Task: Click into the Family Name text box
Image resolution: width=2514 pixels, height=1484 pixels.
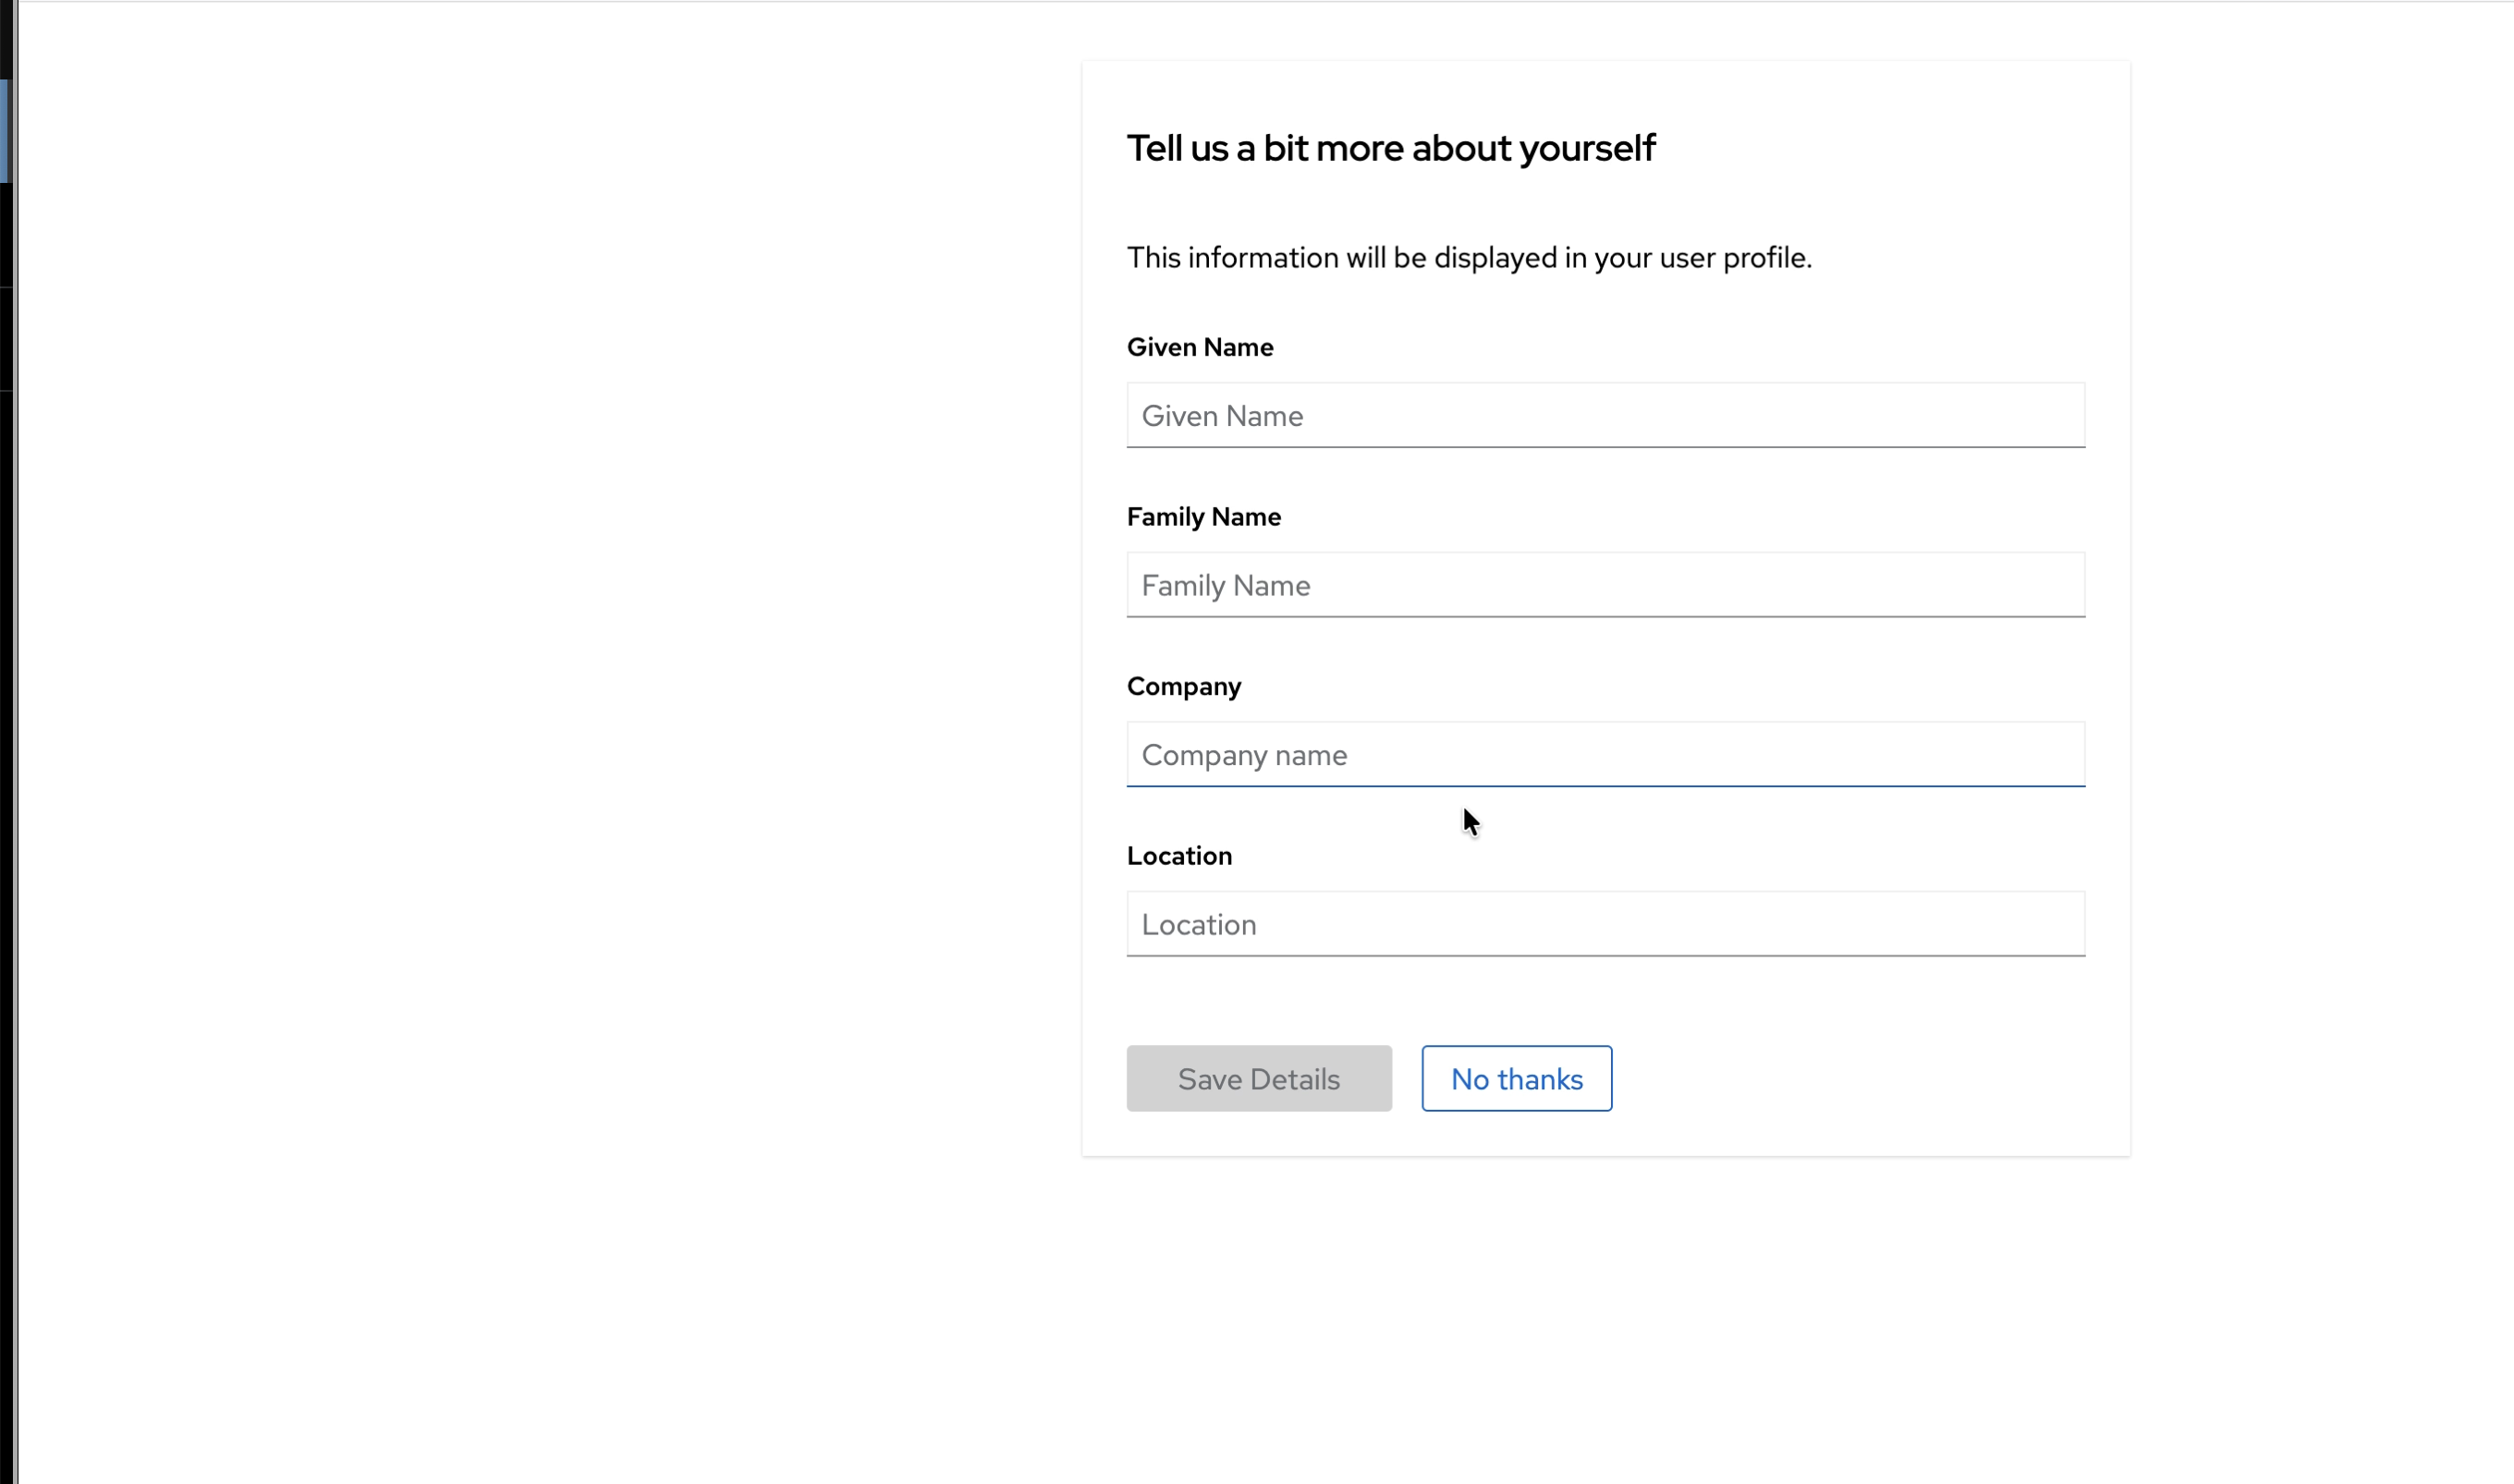Action: [x=1605, y=585]
